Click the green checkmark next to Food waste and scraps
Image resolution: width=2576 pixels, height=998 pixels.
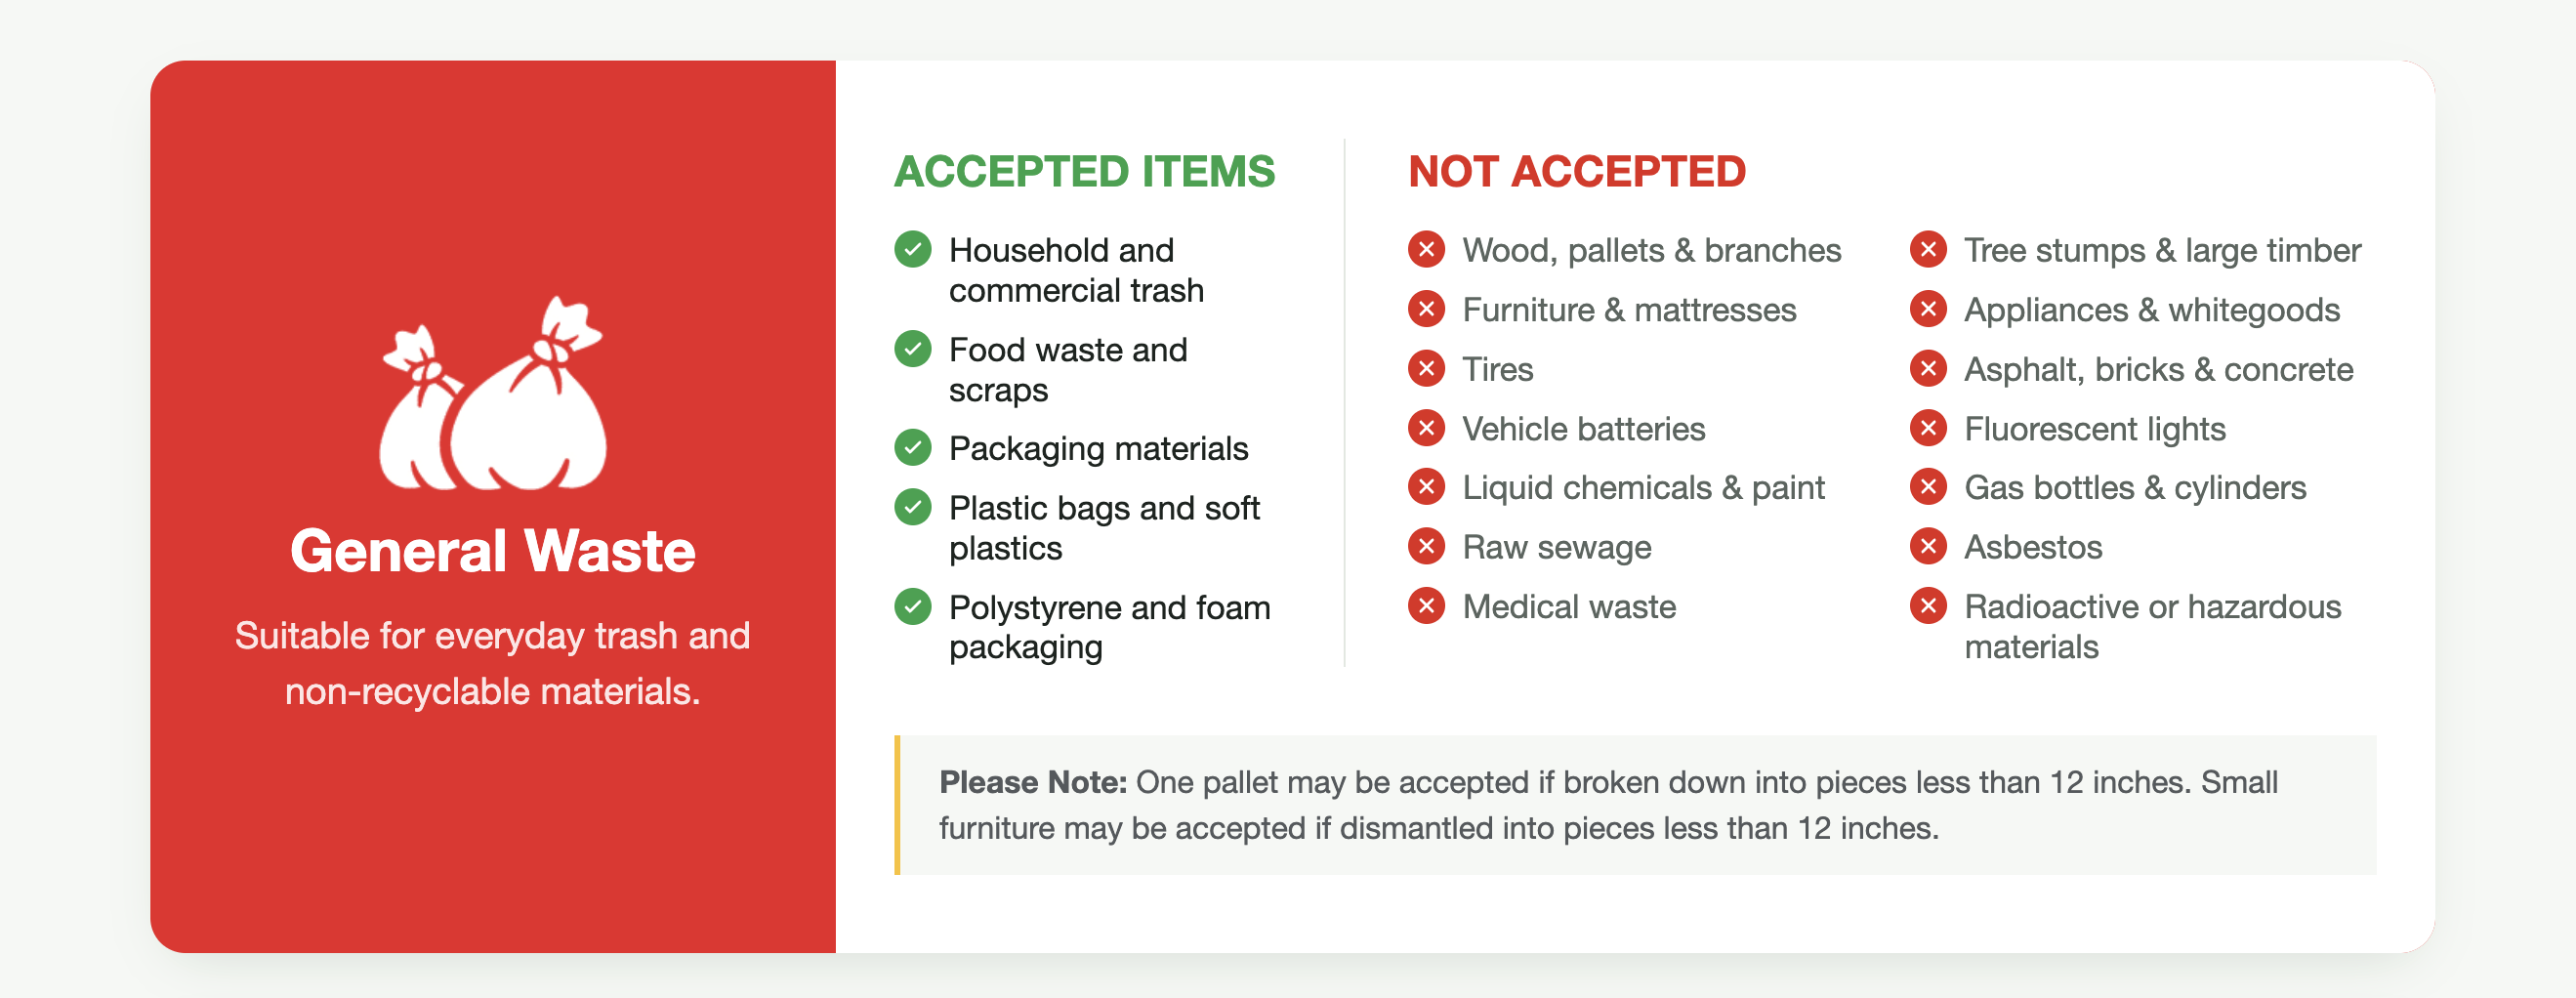coord(912,349)
